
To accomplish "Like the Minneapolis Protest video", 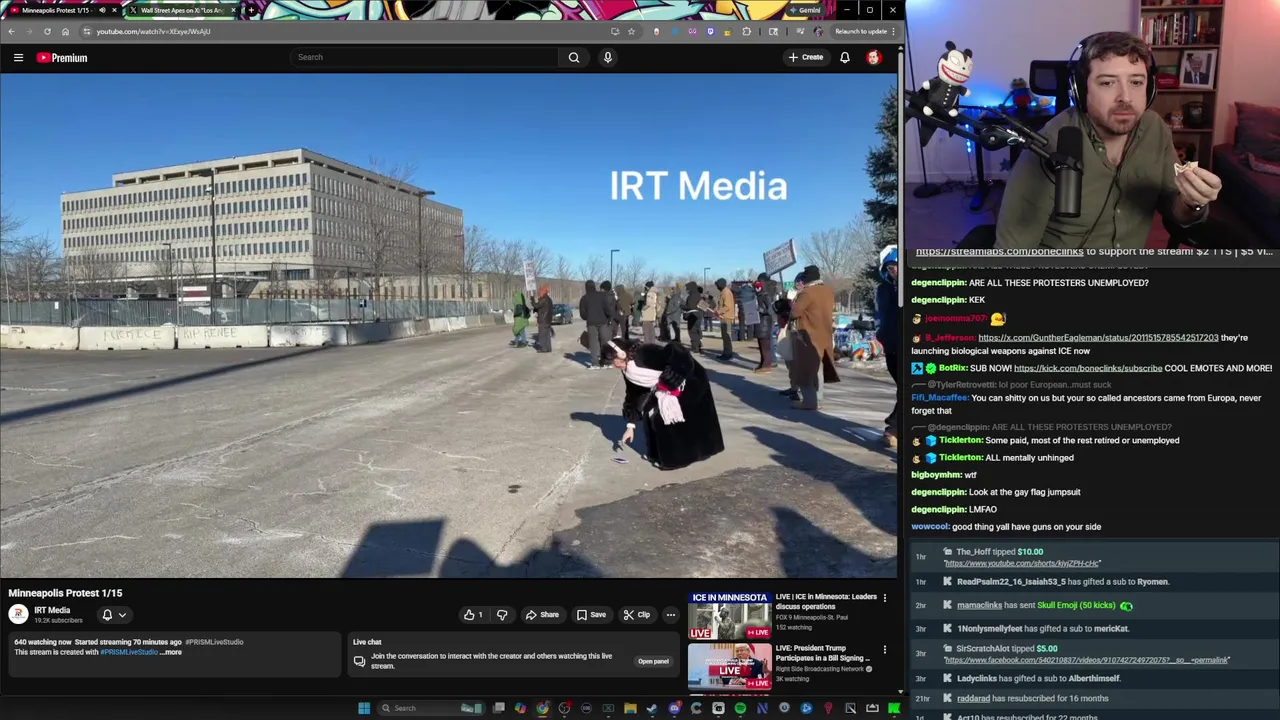I will point(473,615).
